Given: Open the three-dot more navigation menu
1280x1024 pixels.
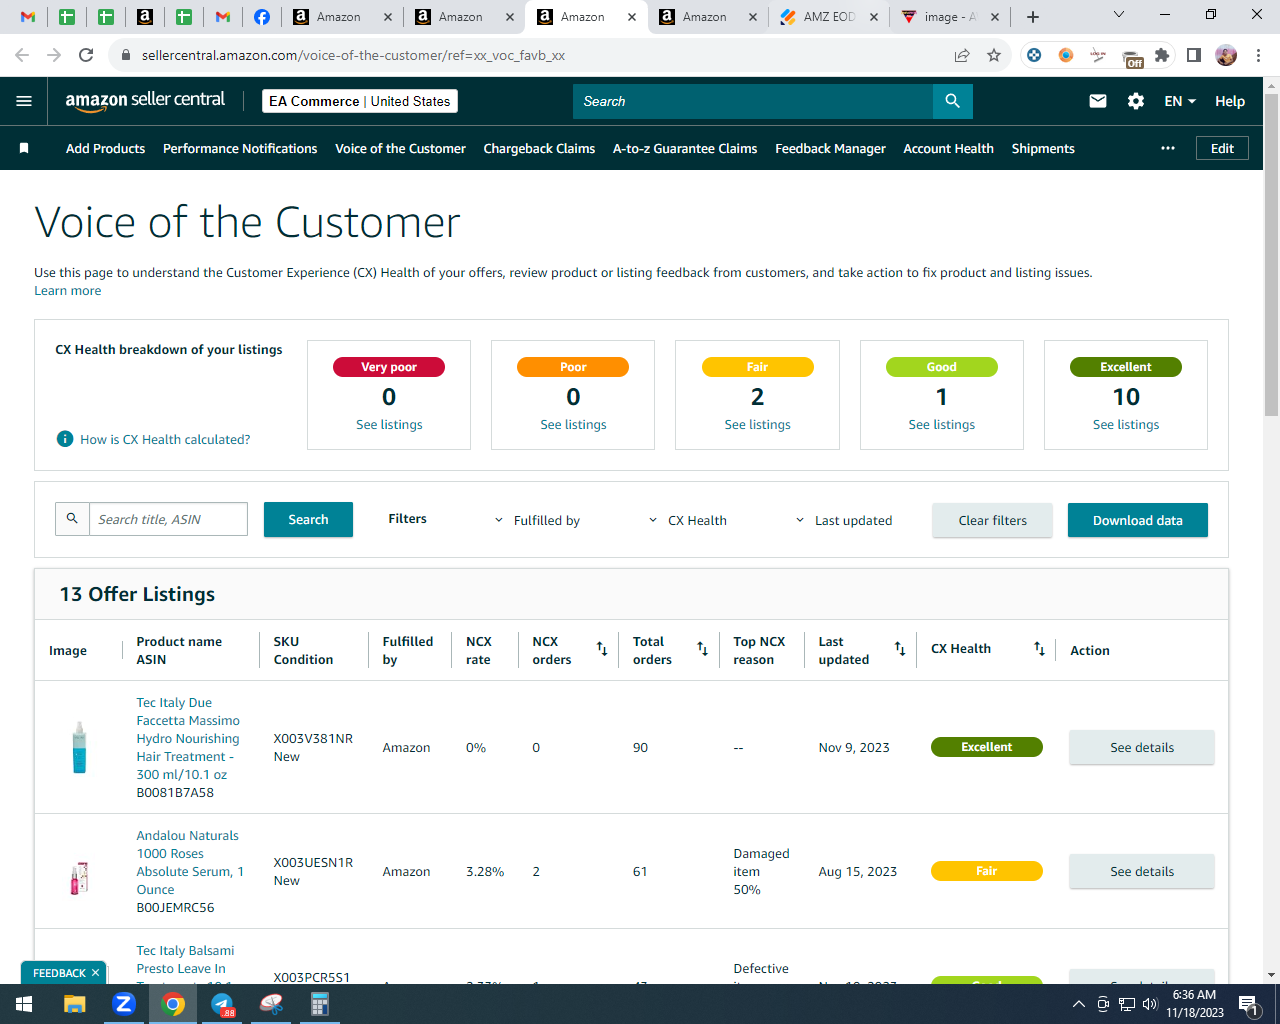Looking at the screenshot, I should (x=1168, y=148).
